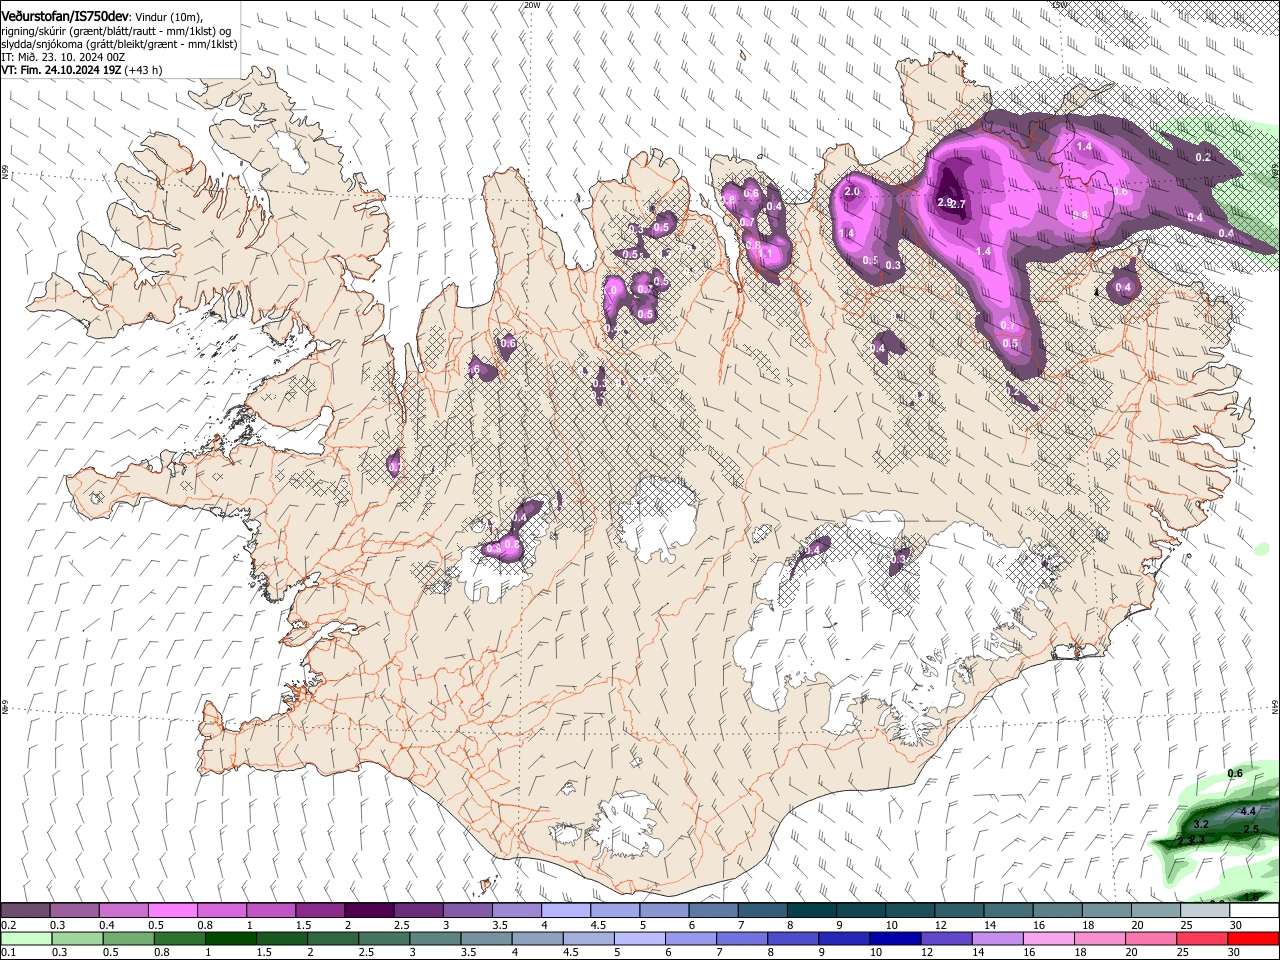Click the '(+43 h)' forecast offset text
This screenshot has width=1280, height=960.
pyautogui.click(x=145, y=70)
